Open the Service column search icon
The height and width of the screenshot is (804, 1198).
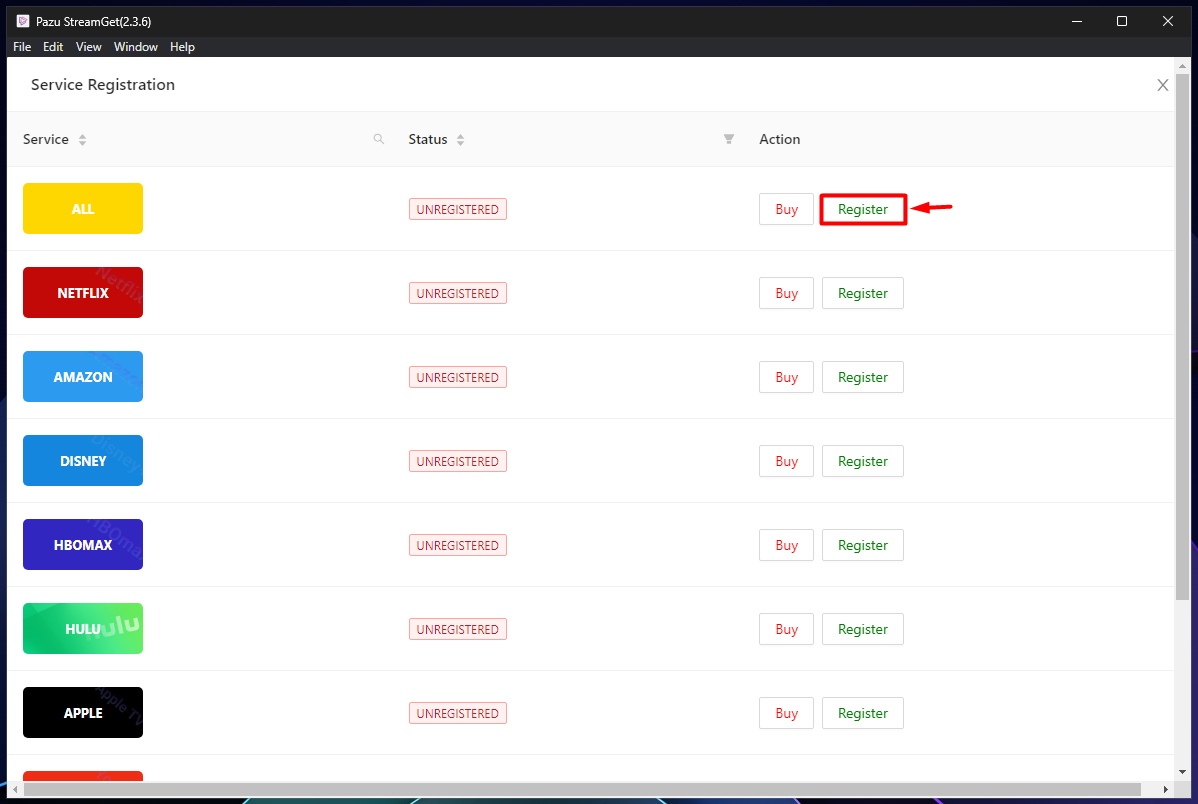coord(378,139)
